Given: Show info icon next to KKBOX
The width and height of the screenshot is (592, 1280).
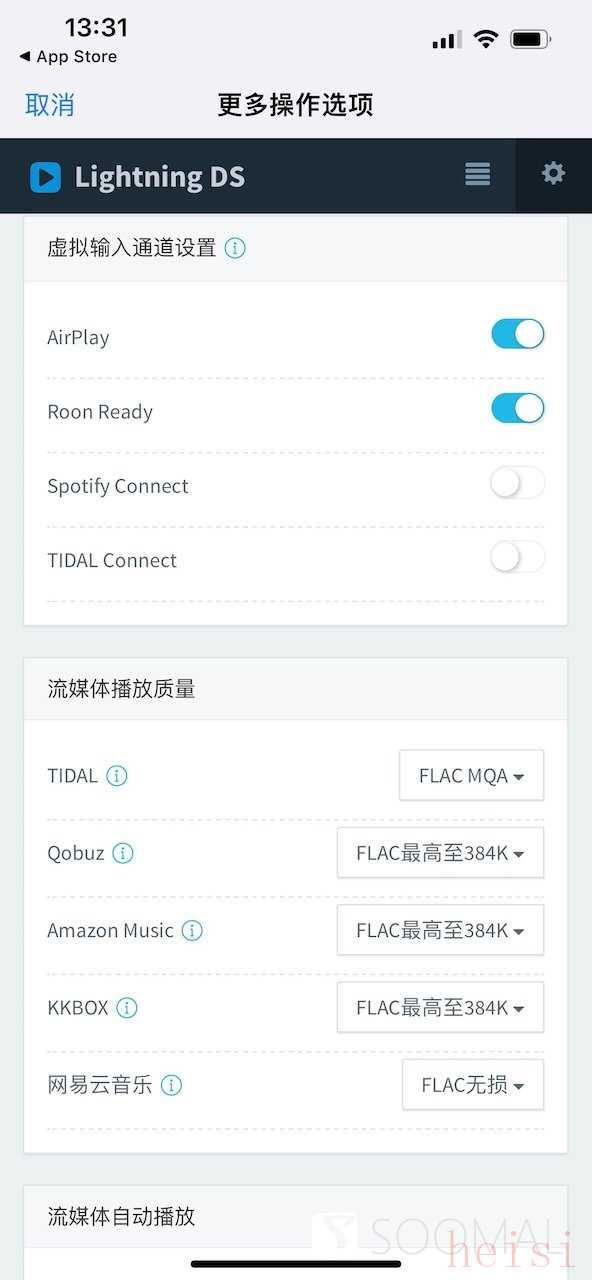Looking at the screenshot, I should [x=127, y=1008].
